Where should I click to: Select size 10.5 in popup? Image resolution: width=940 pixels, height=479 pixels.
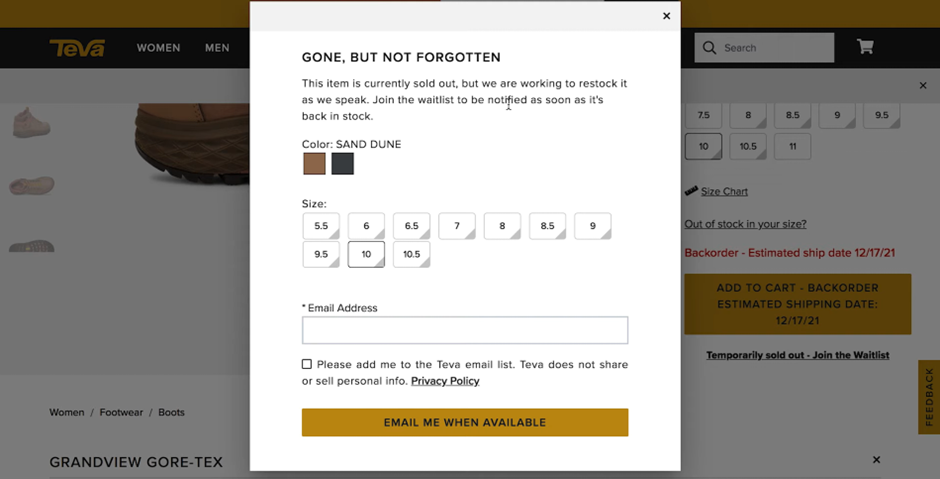tap(411, 254)
